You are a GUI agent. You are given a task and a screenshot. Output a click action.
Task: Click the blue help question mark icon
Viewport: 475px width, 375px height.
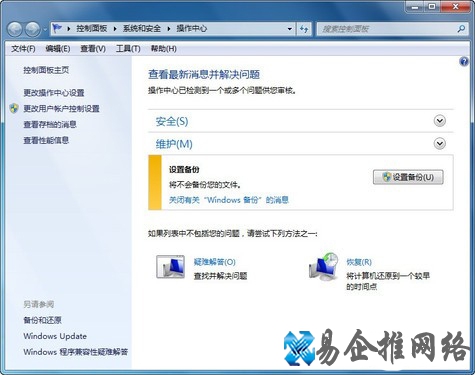point(464,62)
